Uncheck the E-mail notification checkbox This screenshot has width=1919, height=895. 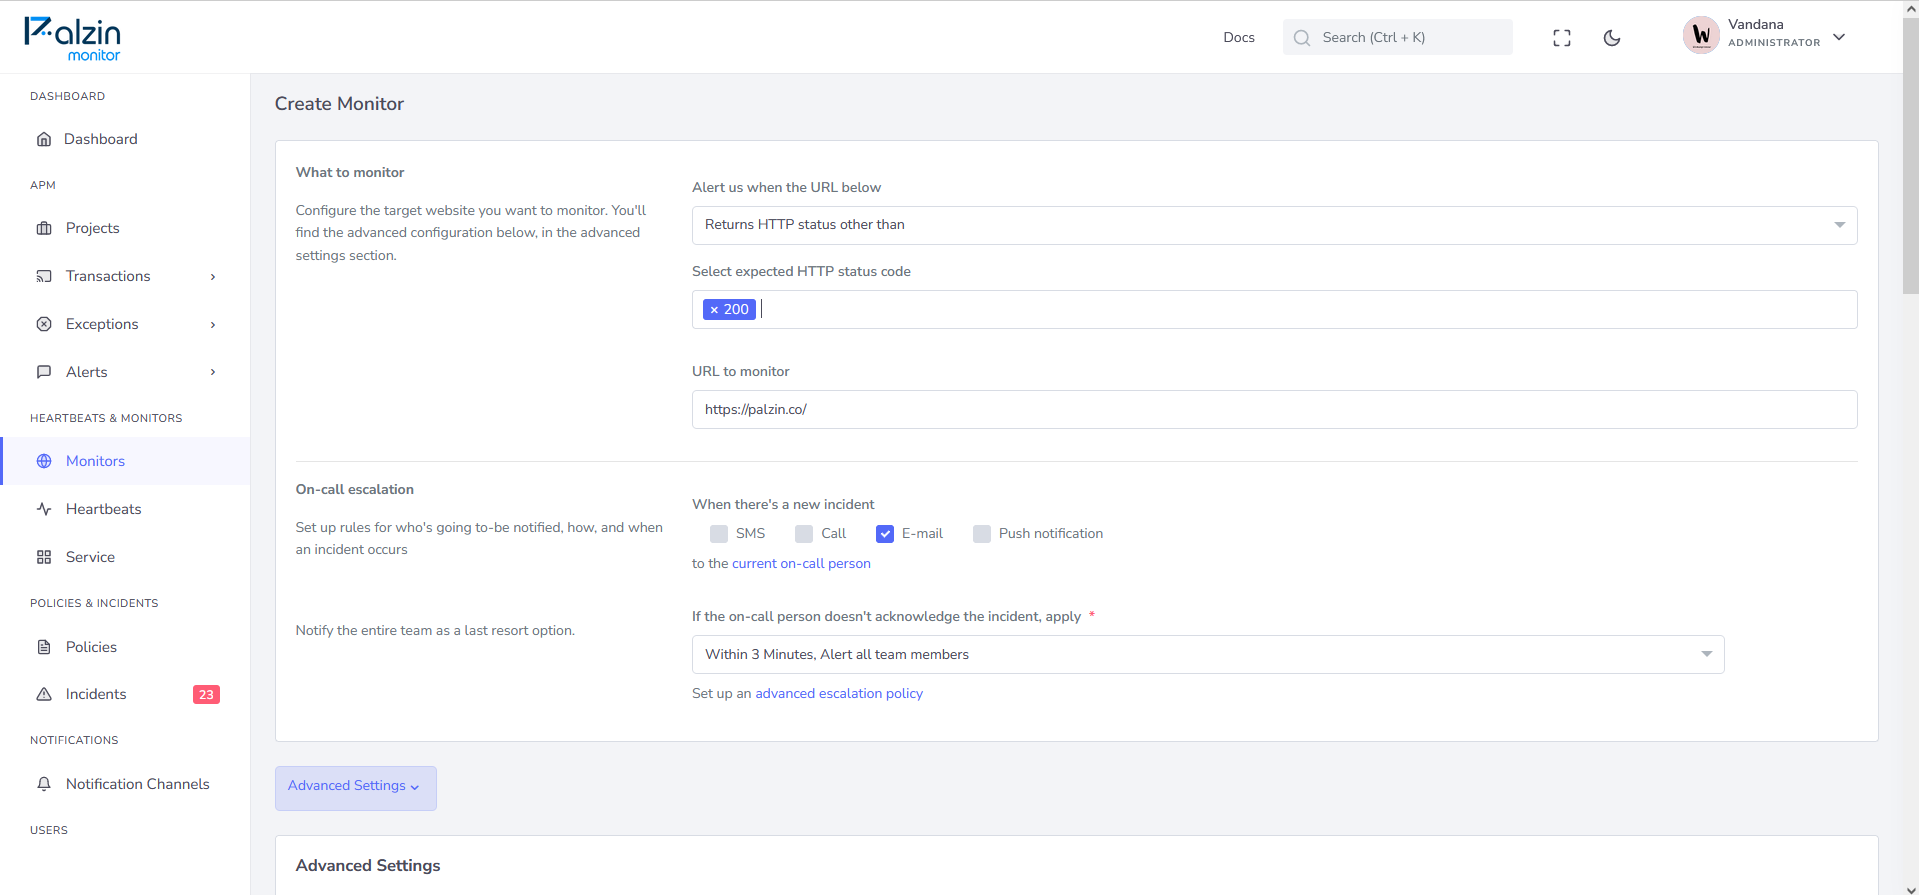click(x=885, y=534)
